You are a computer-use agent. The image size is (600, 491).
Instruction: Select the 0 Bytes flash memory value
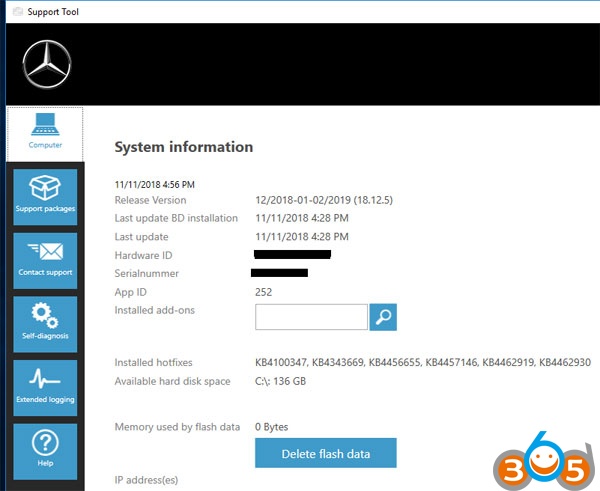(x=272, y=427)
